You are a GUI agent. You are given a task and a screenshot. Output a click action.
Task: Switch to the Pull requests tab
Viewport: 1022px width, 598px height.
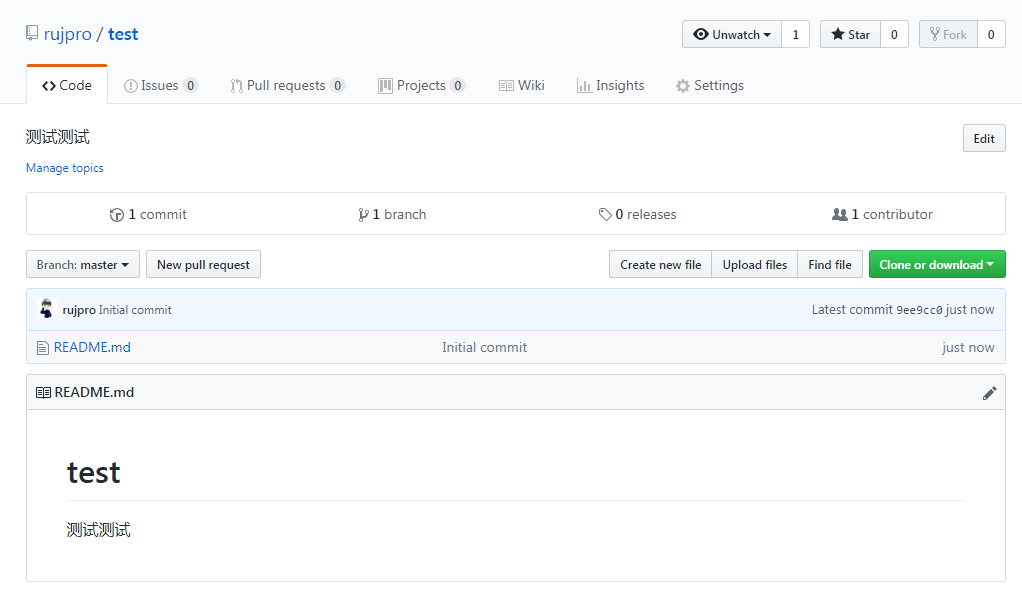(287, 85)
